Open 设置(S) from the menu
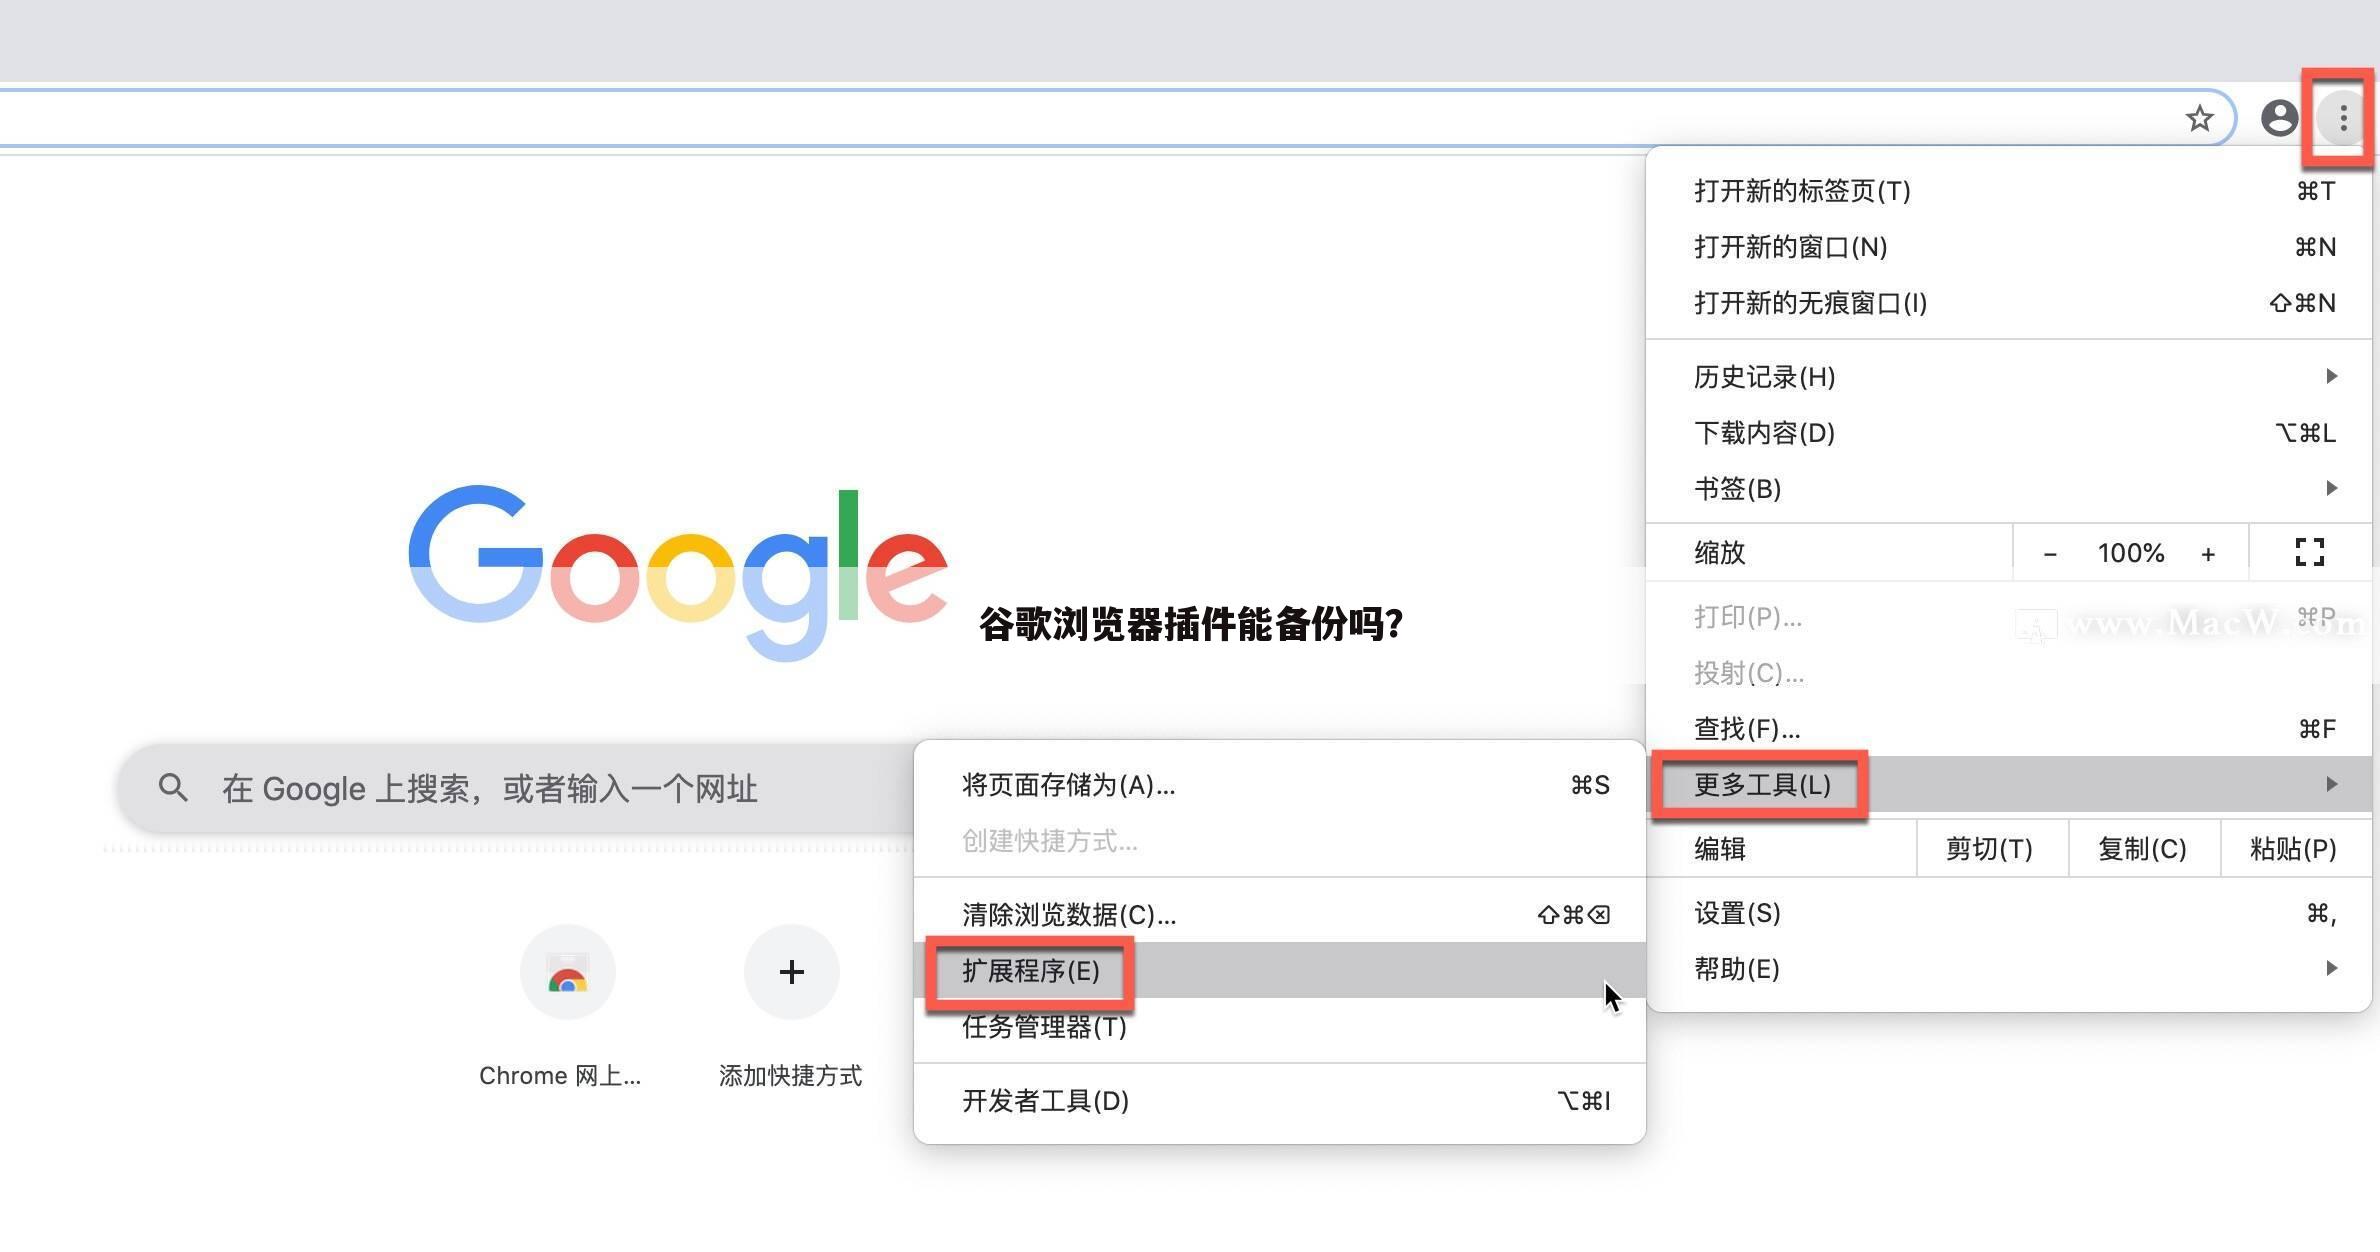Image resolution: width=2380 pixels, height=1252 pixels. pyautogui.click(x=2009, y=913)
